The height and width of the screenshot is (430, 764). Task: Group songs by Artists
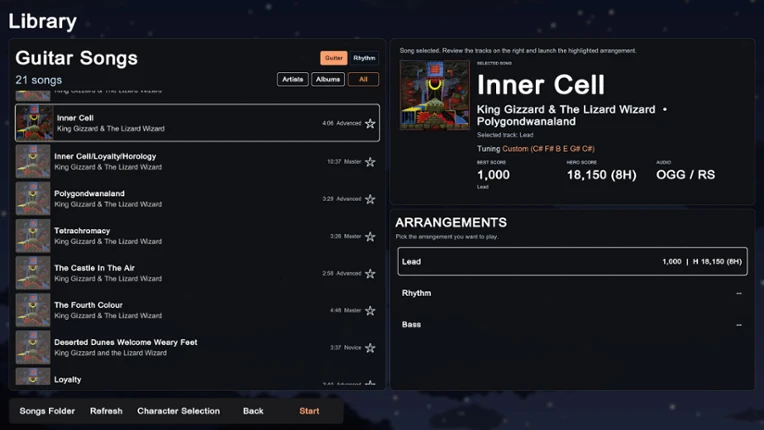tap(292, 79)
